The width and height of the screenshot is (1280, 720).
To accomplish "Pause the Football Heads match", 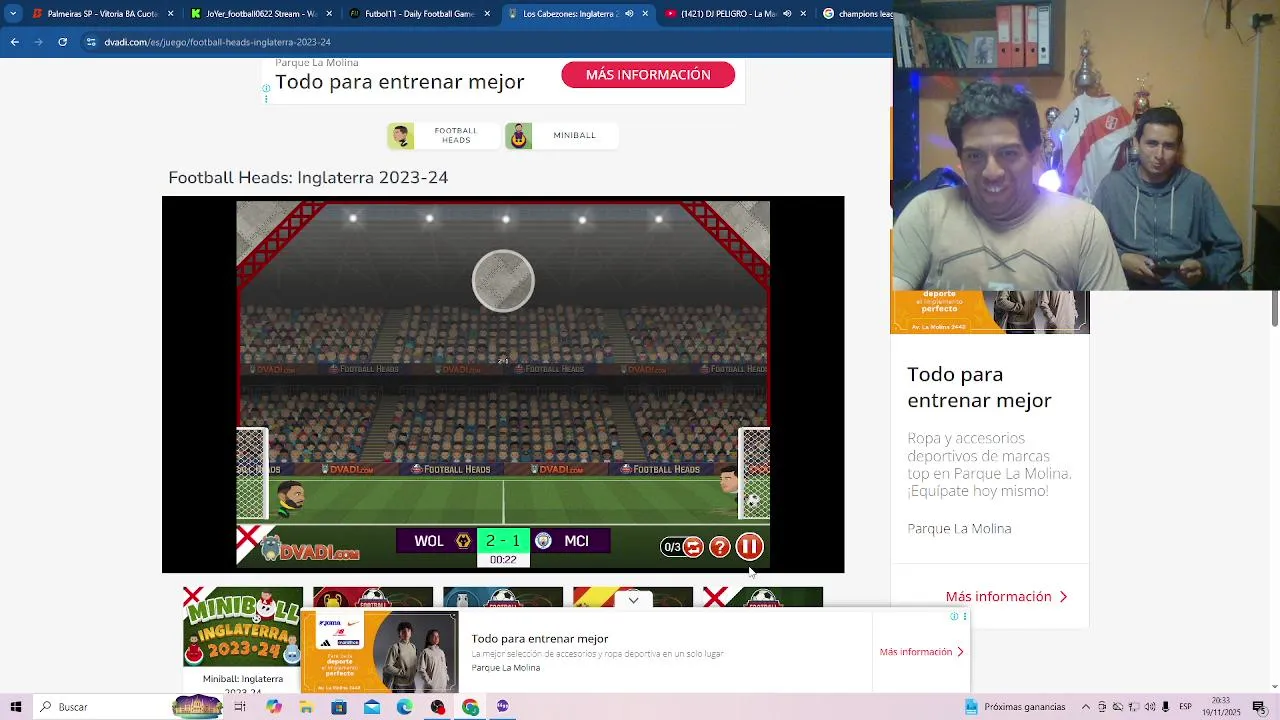I will [749, 546].
